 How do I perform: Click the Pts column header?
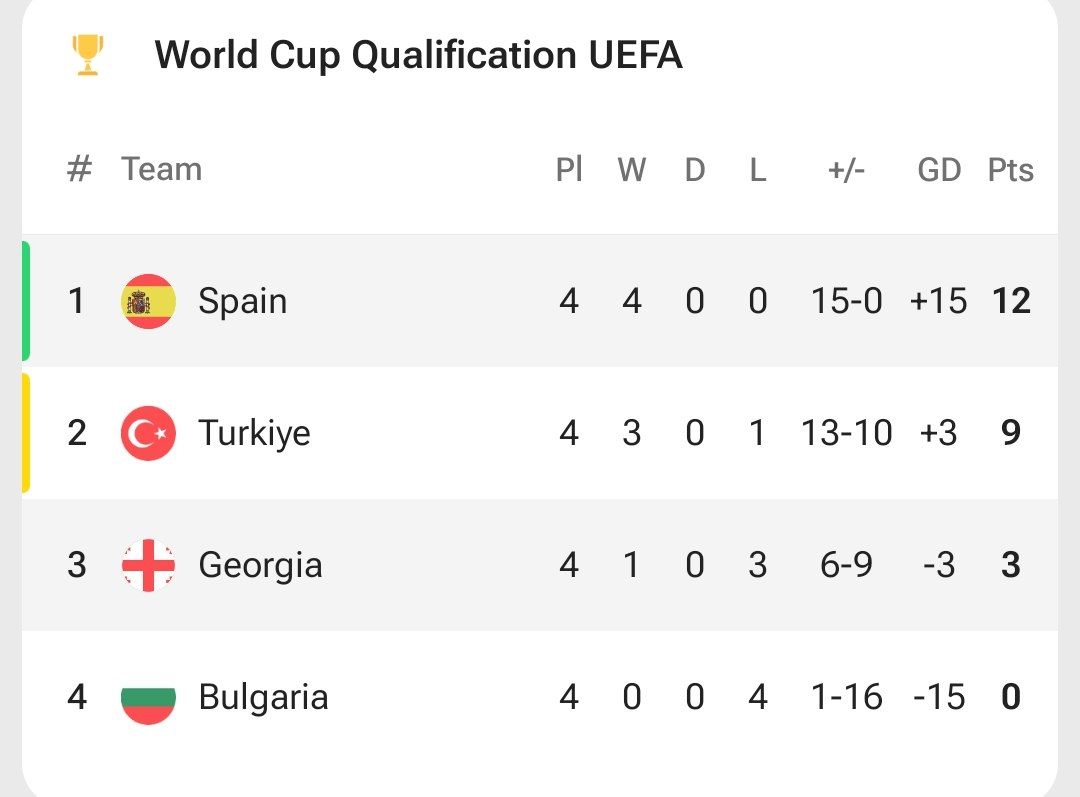point(1010,170)
